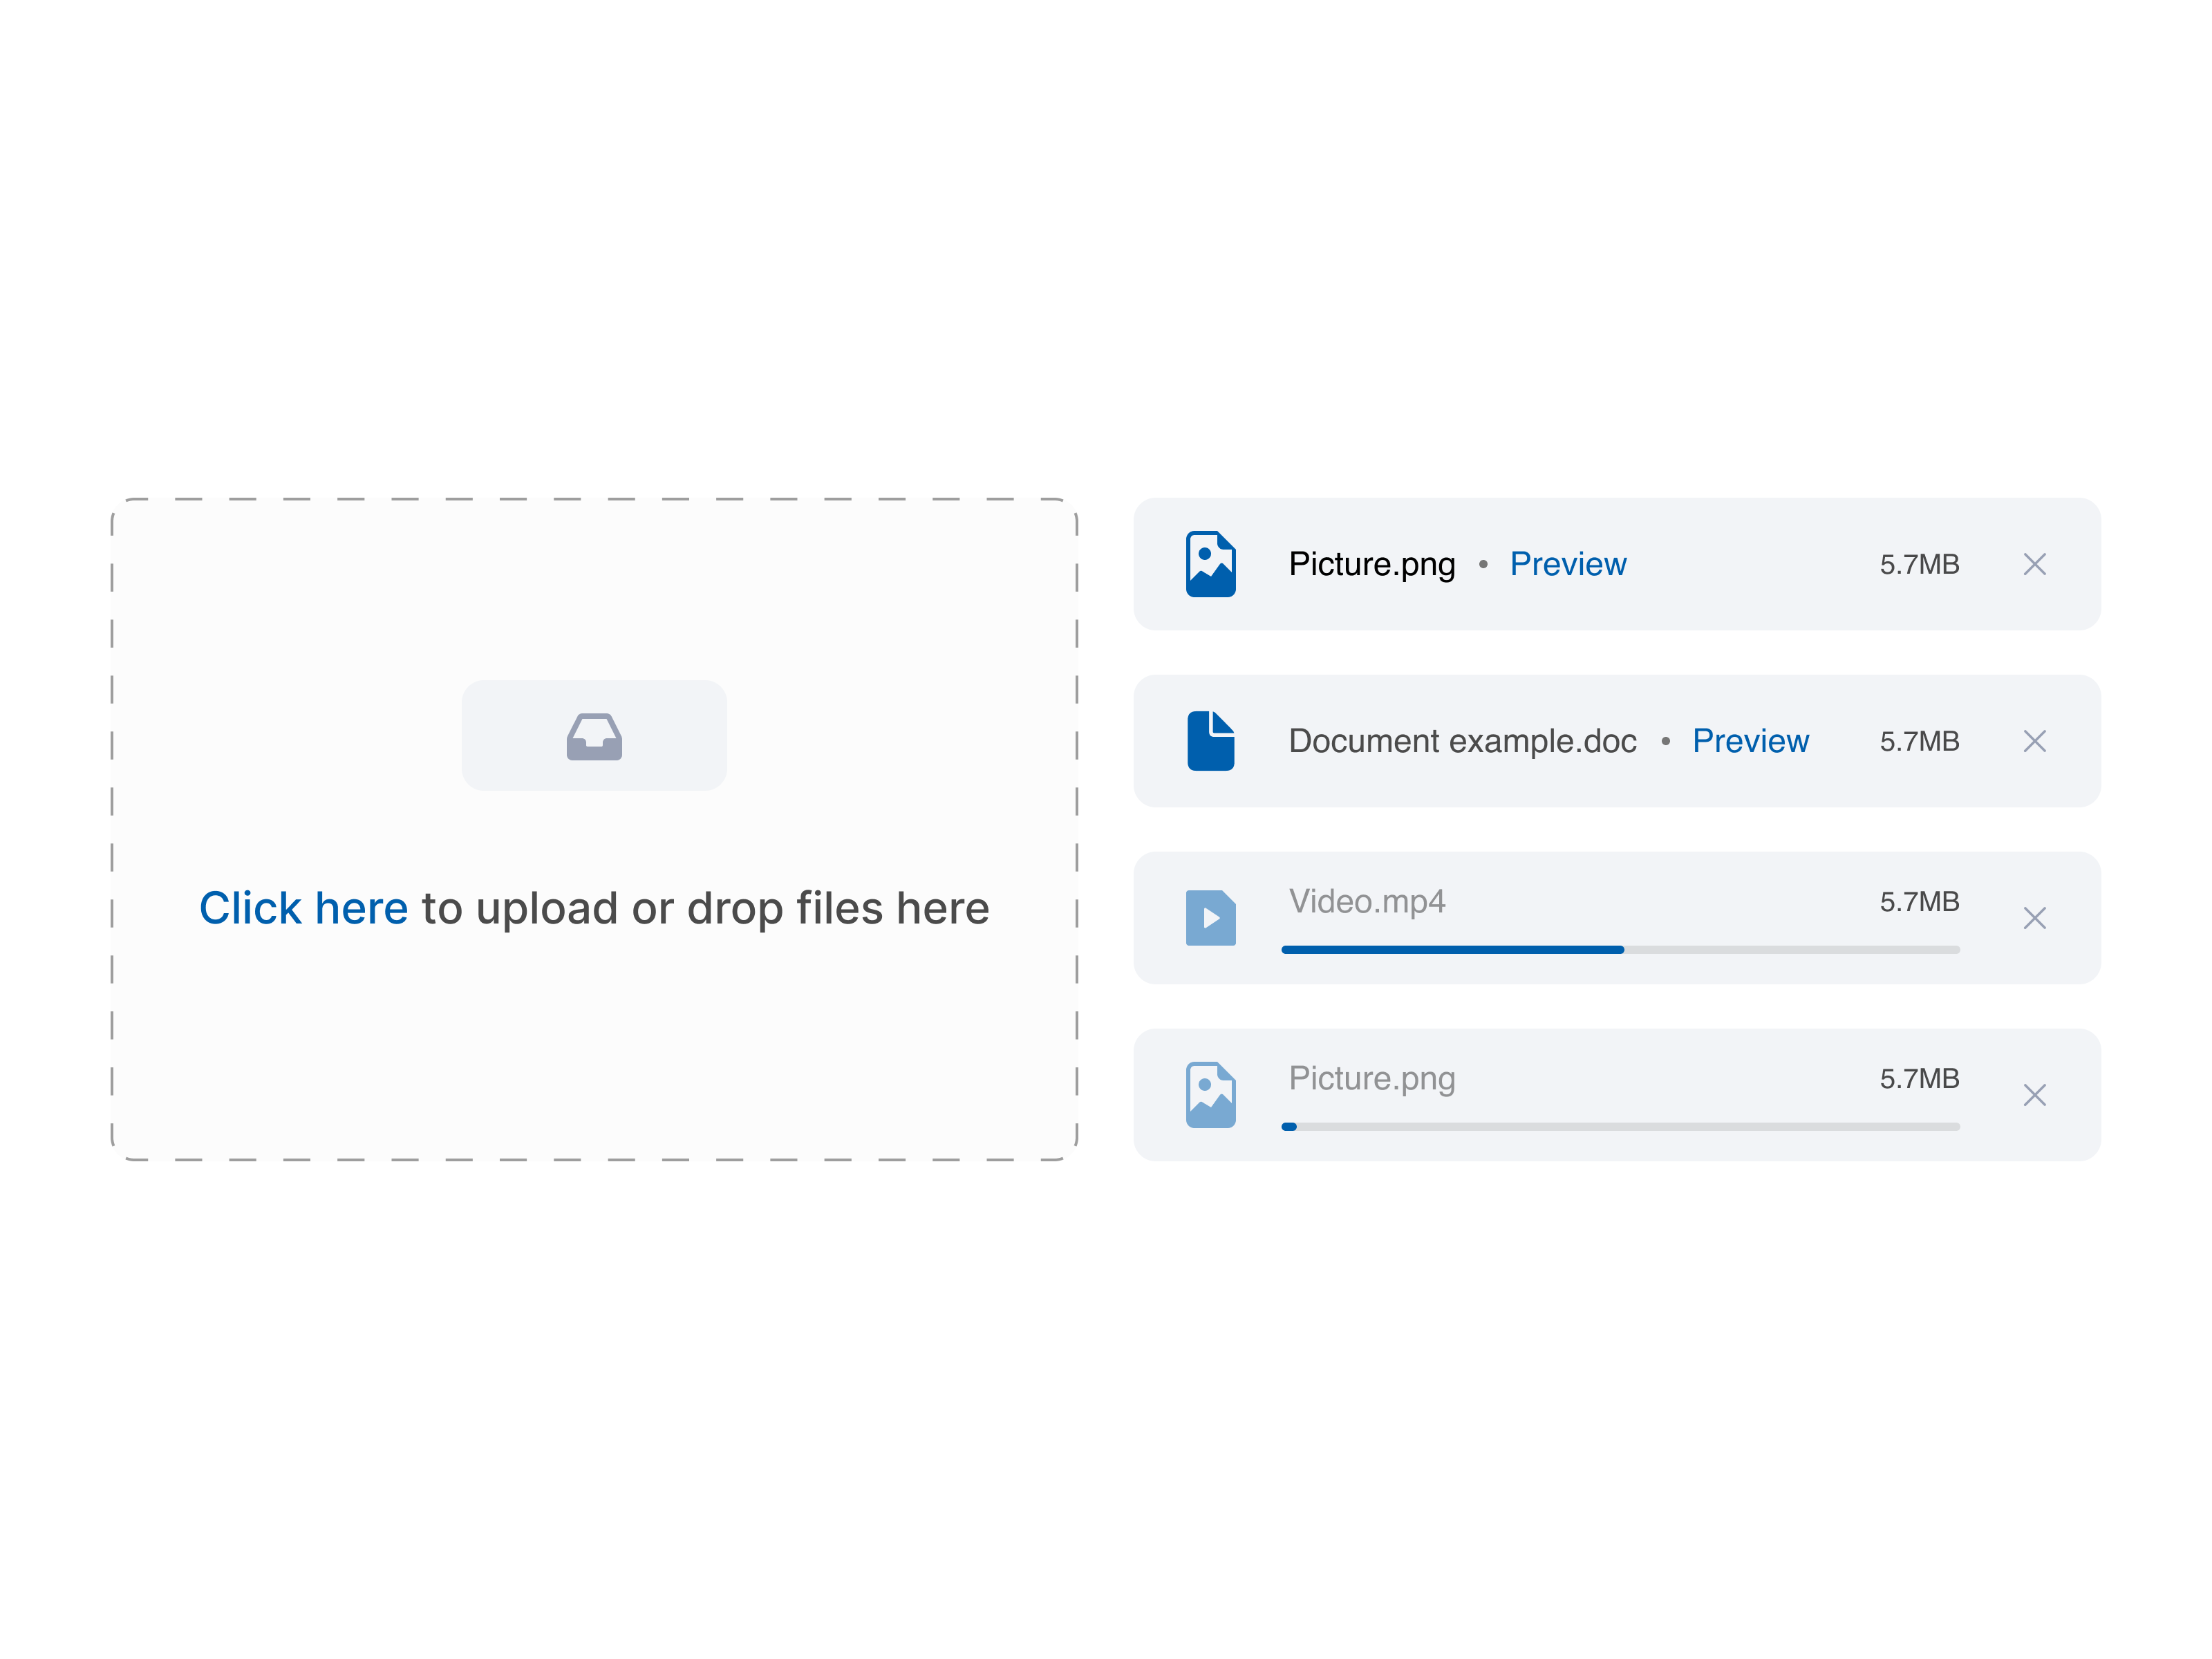Remove the uploaded Picture.png with Preview link
Viewport: 2212px width, 1659px height.
(2034, 564)
